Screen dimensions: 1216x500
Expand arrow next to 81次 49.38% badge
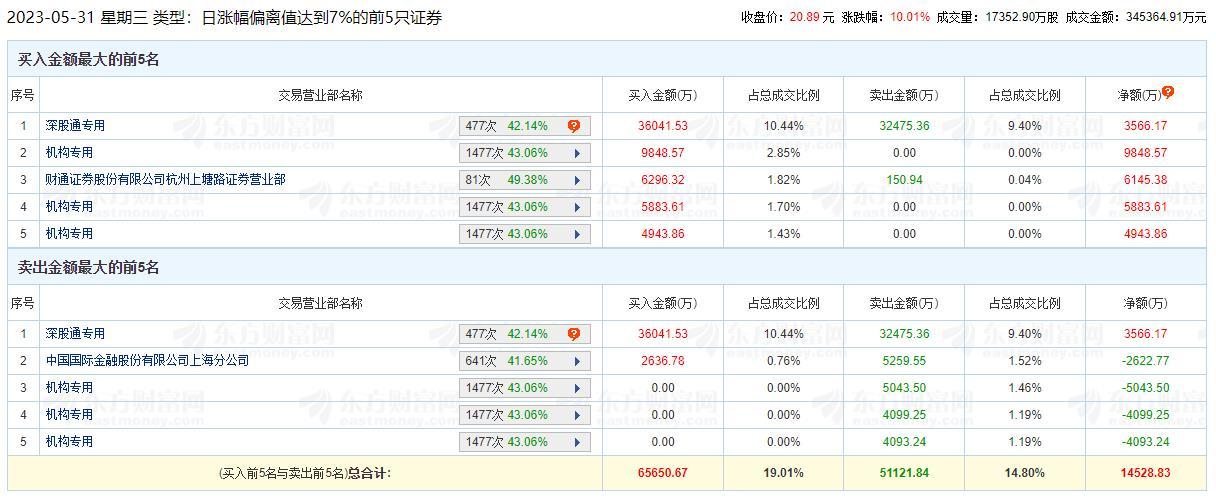577,181
